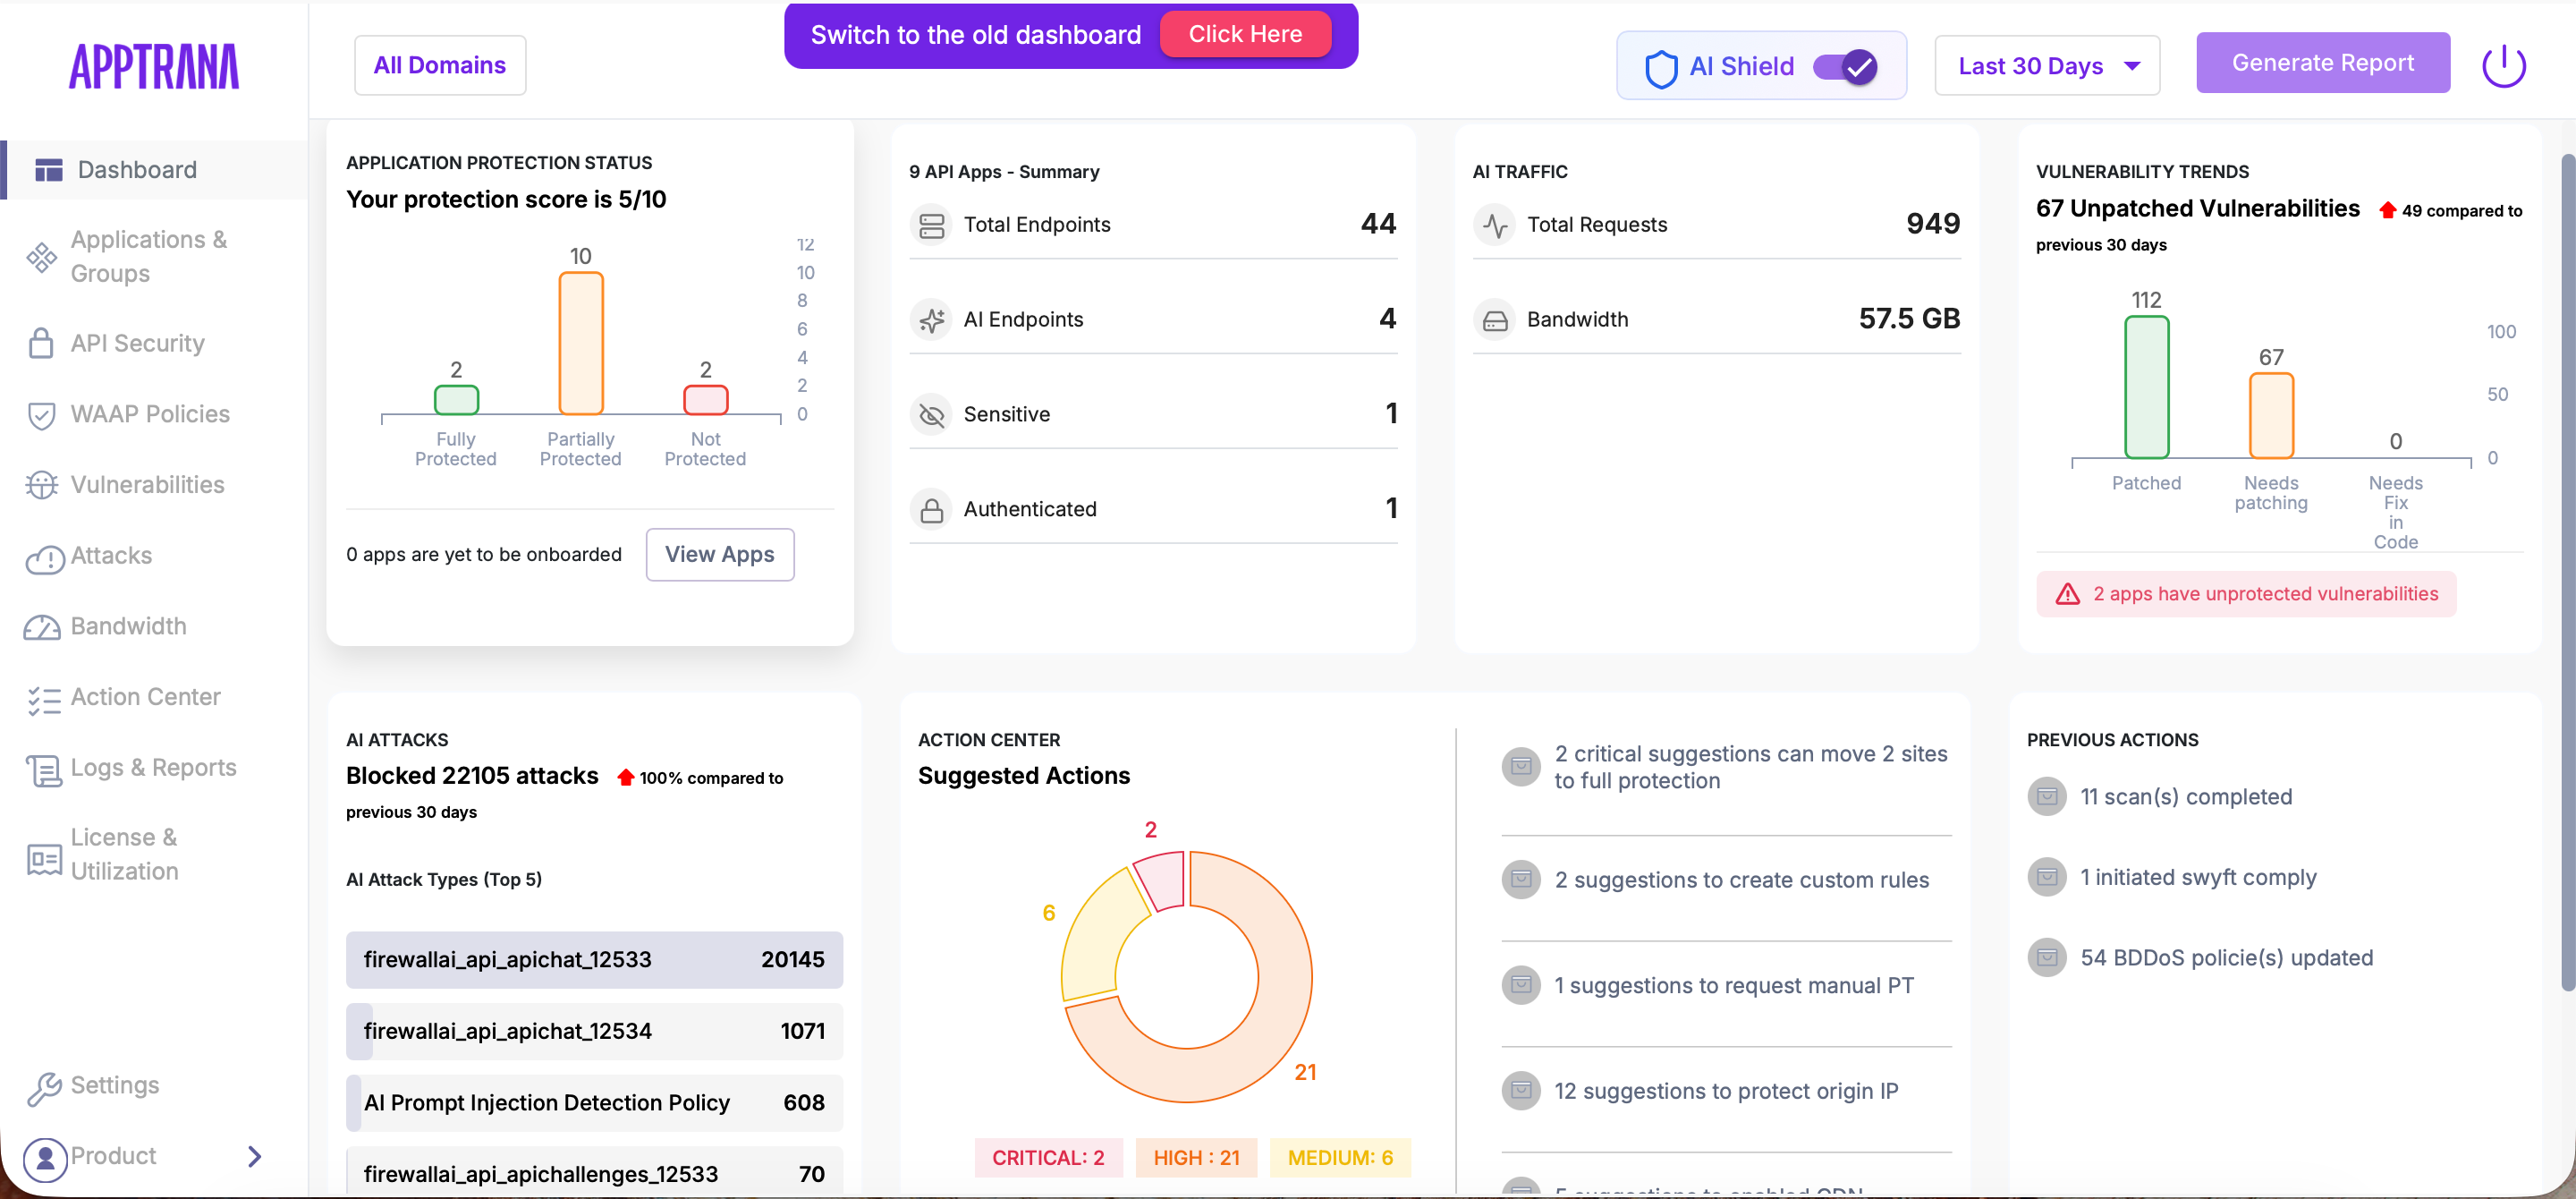
Task: Click the View Apps button
Action: pyautogui.click(x=719, y=554)
